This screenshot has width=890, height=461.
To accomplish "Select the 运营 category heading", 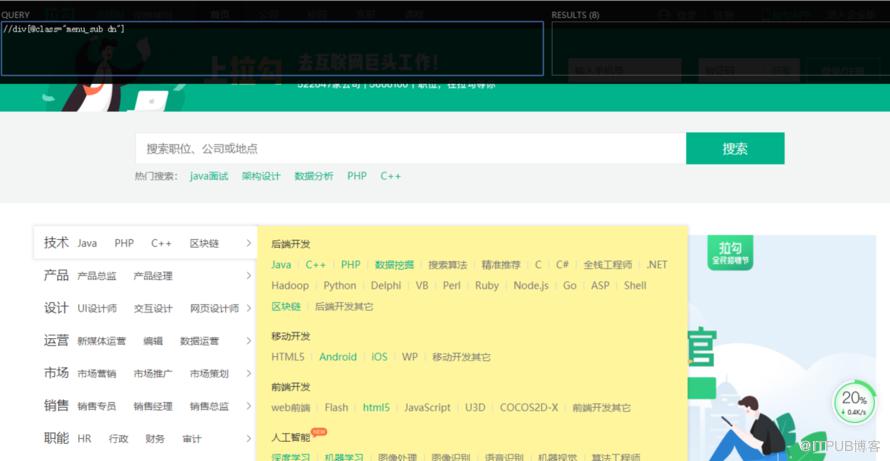I will [x=56, y=341].
